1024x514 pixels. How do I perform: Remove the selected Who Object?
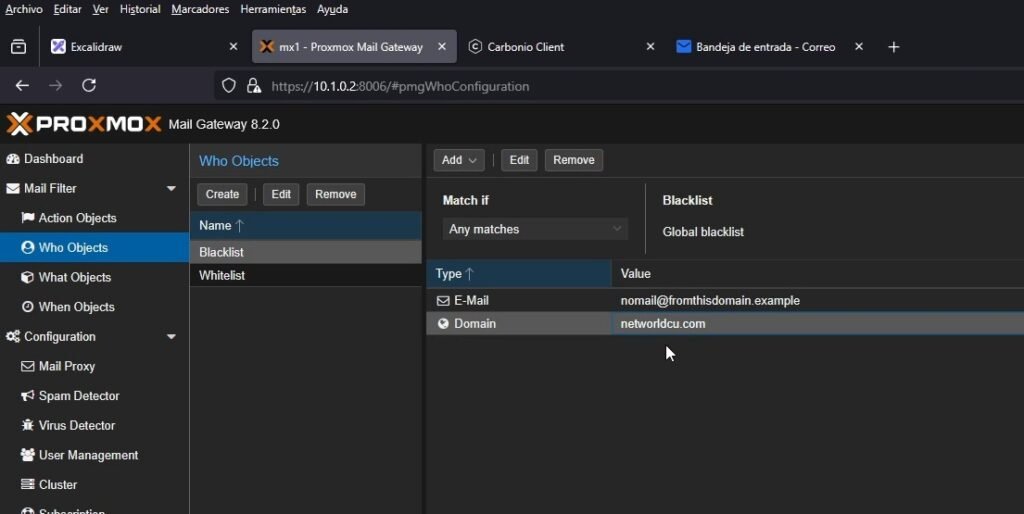coord(336,194)
